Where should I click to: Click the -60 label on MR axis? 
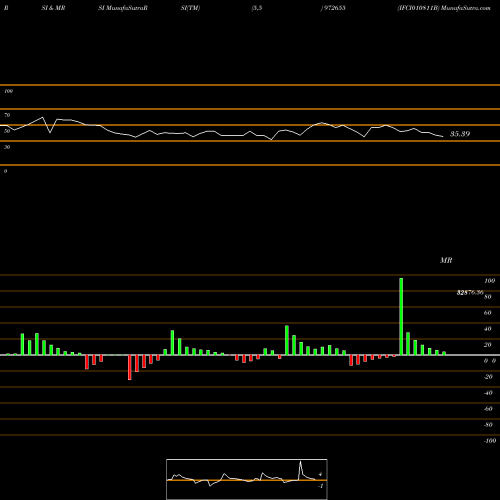(x=488, y=409)
